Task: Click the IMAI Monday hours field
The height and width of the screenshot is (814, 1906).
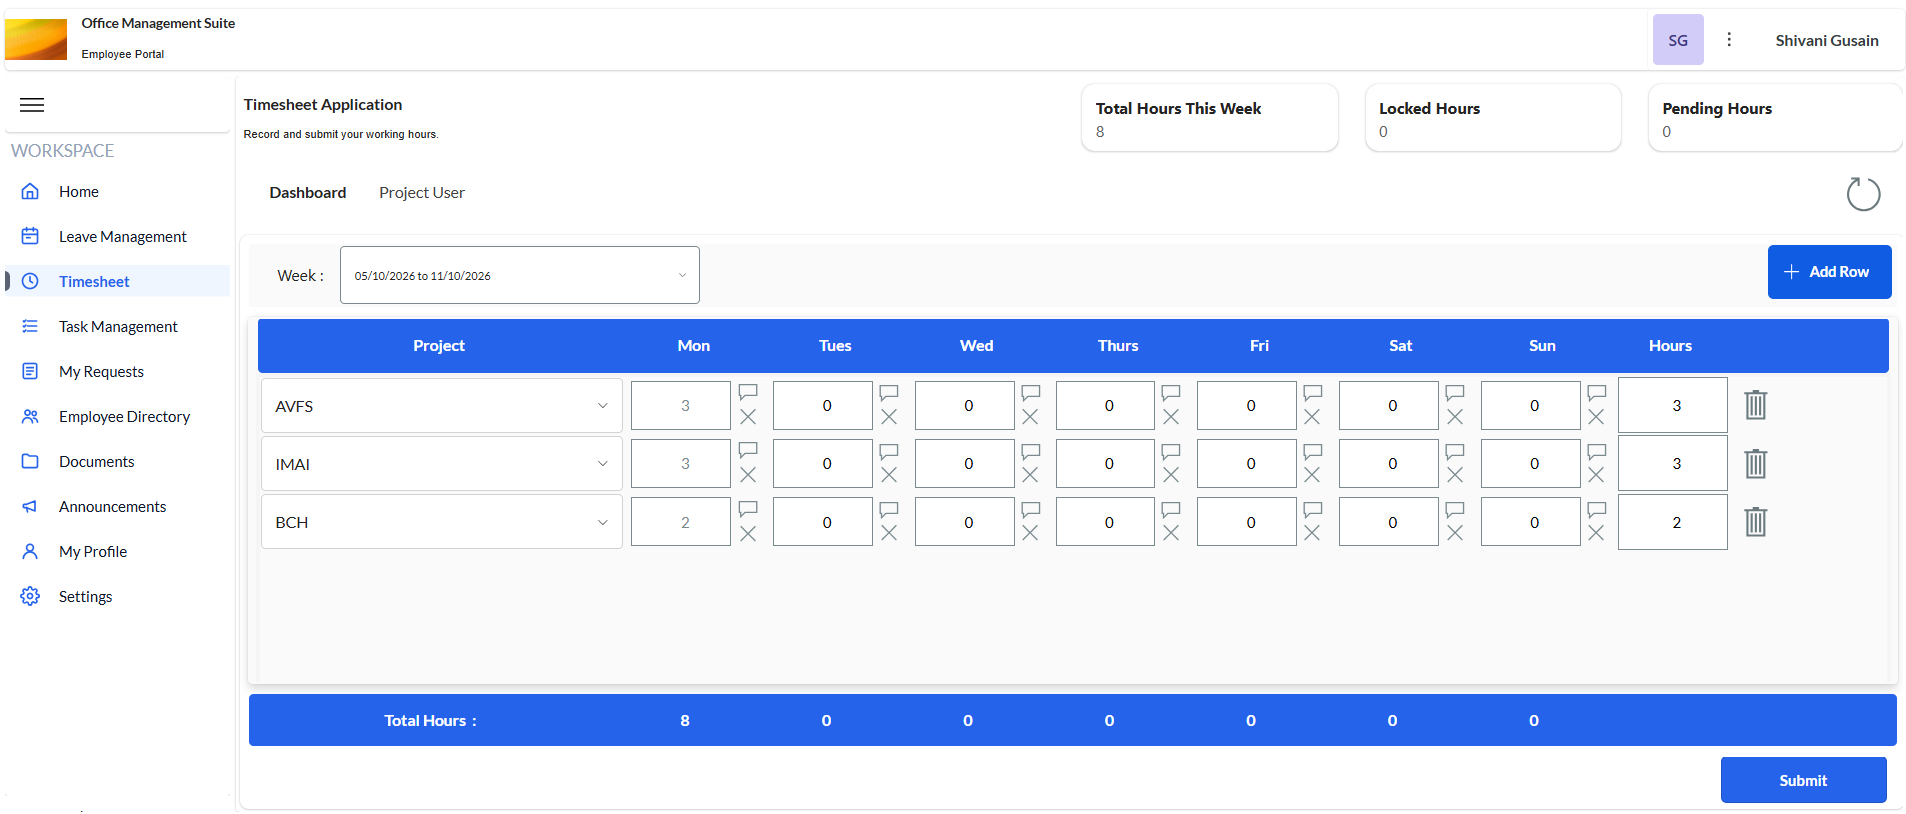Action: [681, 464]
